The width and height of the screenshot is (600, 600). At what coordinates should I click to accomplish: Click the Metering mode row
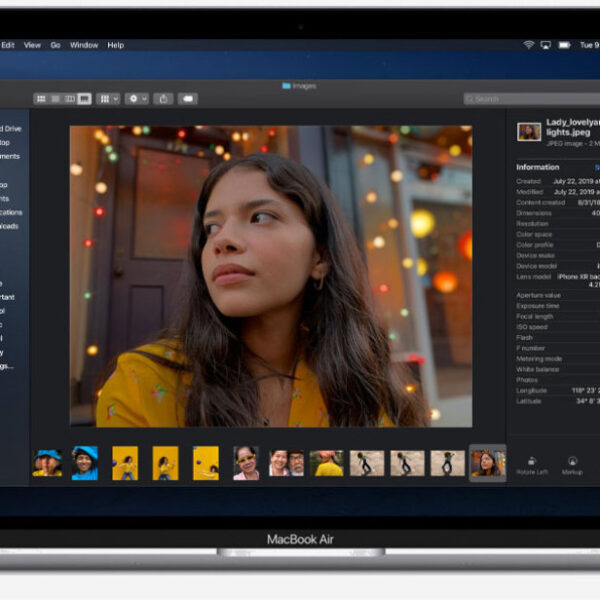(x=558, y=359)
